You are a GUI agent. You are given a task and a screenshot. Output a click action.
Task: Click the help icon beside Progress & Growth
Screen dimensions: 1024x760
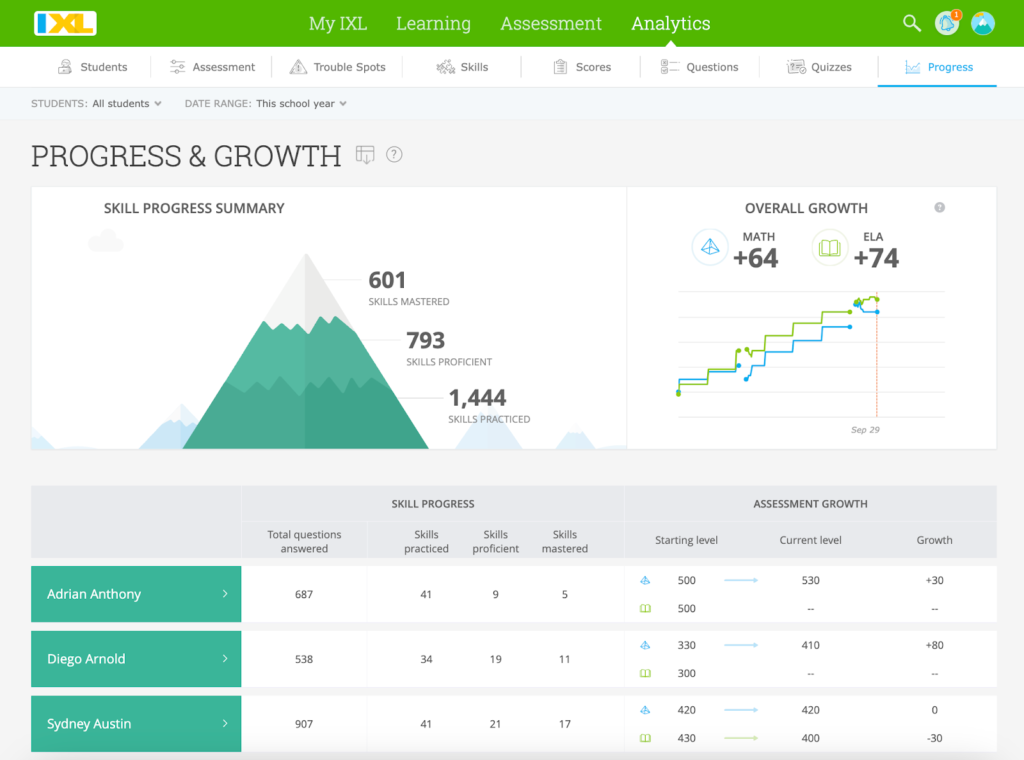(x=394, y=155)
